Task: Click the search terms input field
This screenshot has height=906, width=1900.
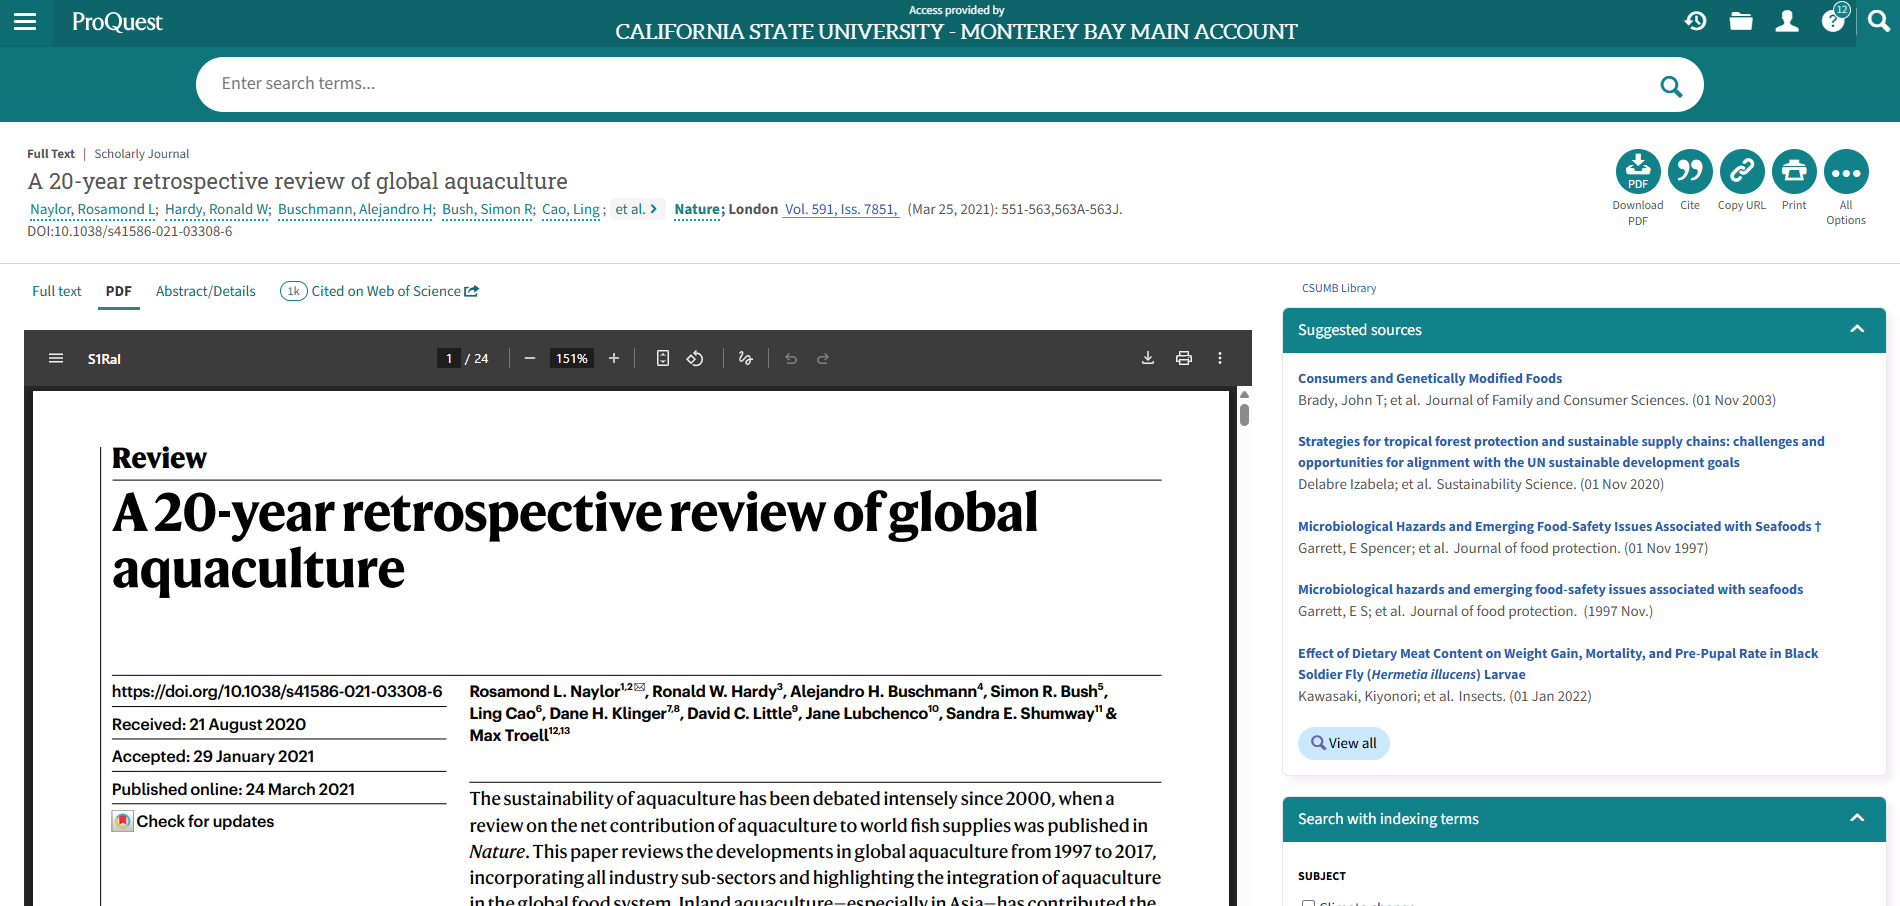Action: pyautogui.click(x=930, y=84)
